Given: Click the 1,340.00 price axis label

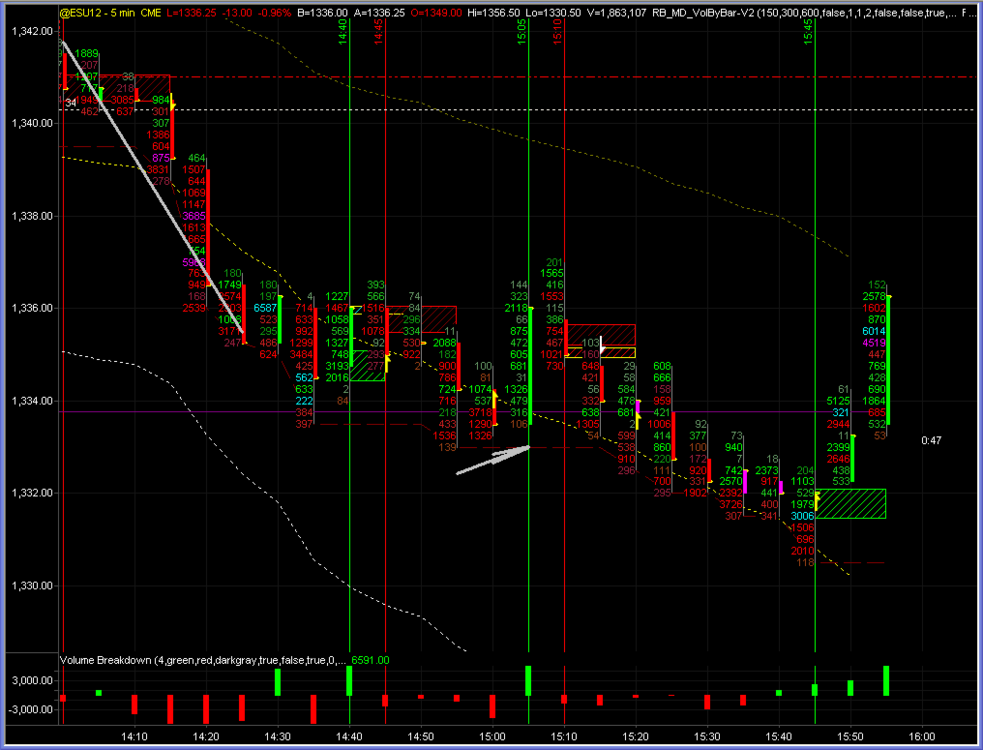Looking at the screenshot, I should click(32, 124).
